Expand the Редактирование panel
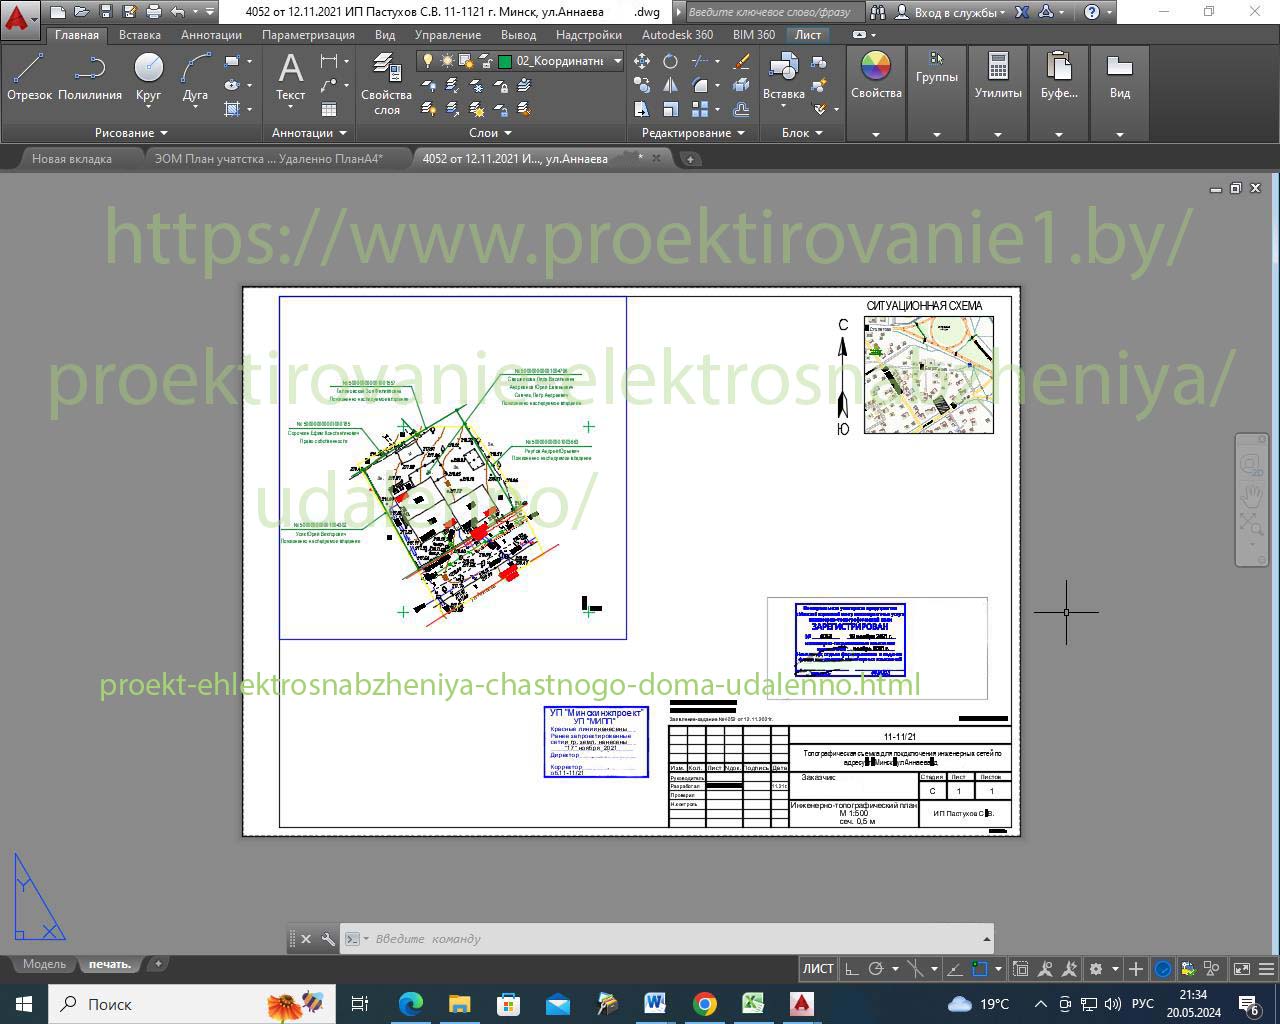 click(x=693, y=133)
